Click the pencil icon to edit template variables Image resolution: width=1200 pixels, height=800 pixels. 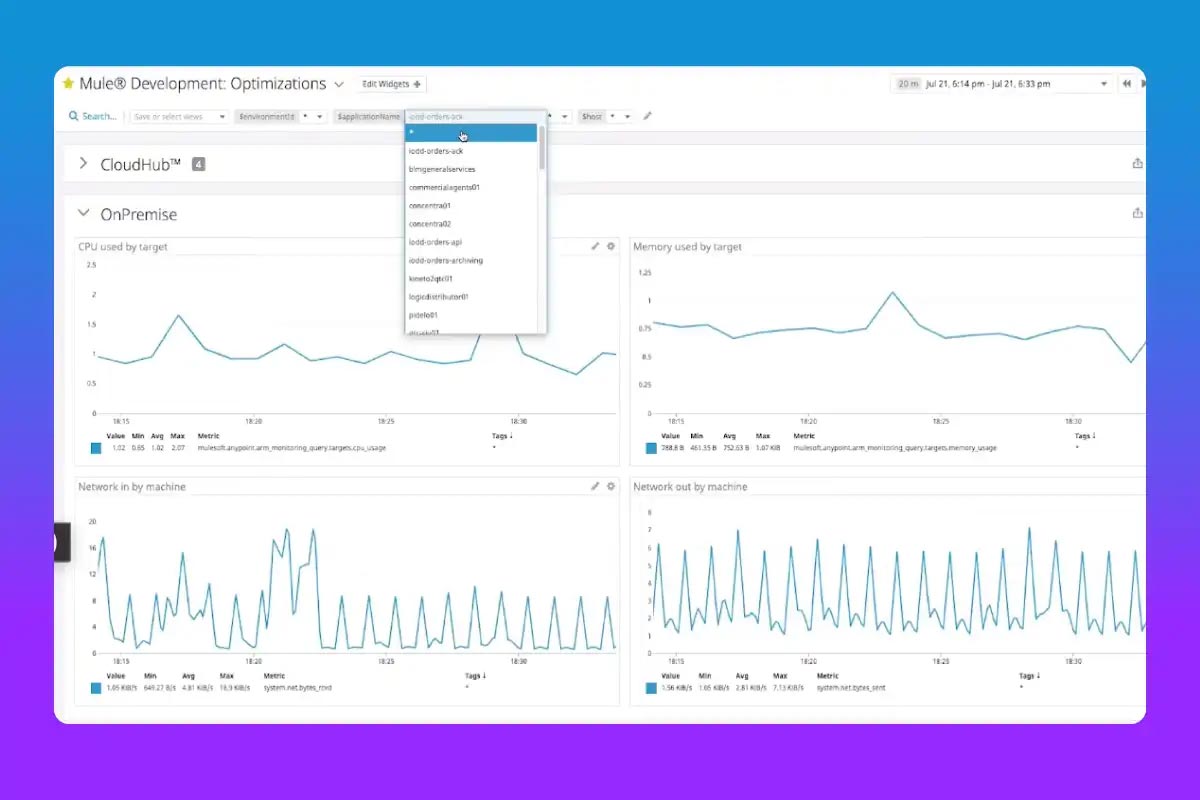[647, 116]
